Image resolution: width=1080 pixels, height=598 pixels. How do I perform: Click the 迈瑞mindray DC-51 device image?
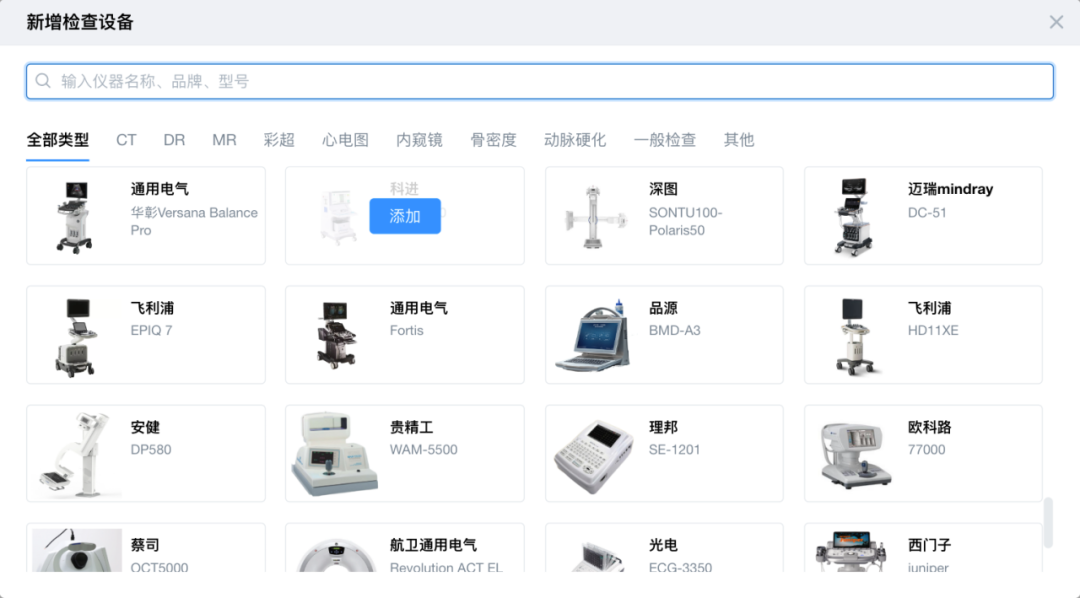click(854, 216)
